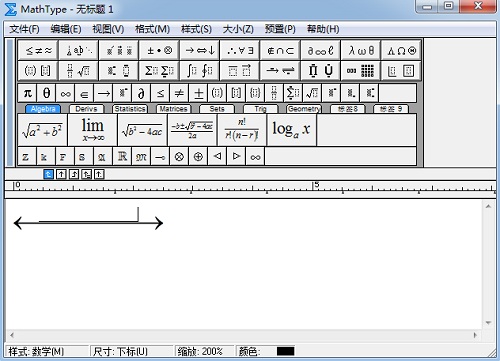Viewport: 500px width, 361px height.
Task: Open the 预置(P) menu
Action: point(280,29)
